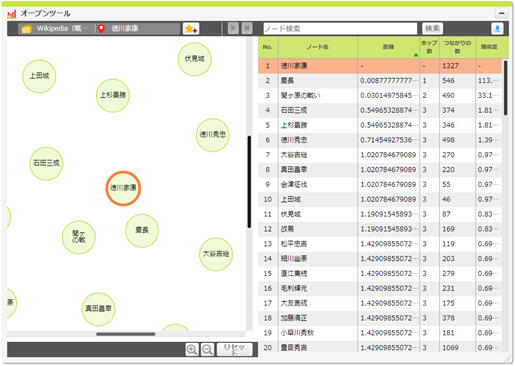Viewport: 515px width, 366px height.
Task: Click the 徳川家康 label in top toolbar
Action: click(125, 29)
